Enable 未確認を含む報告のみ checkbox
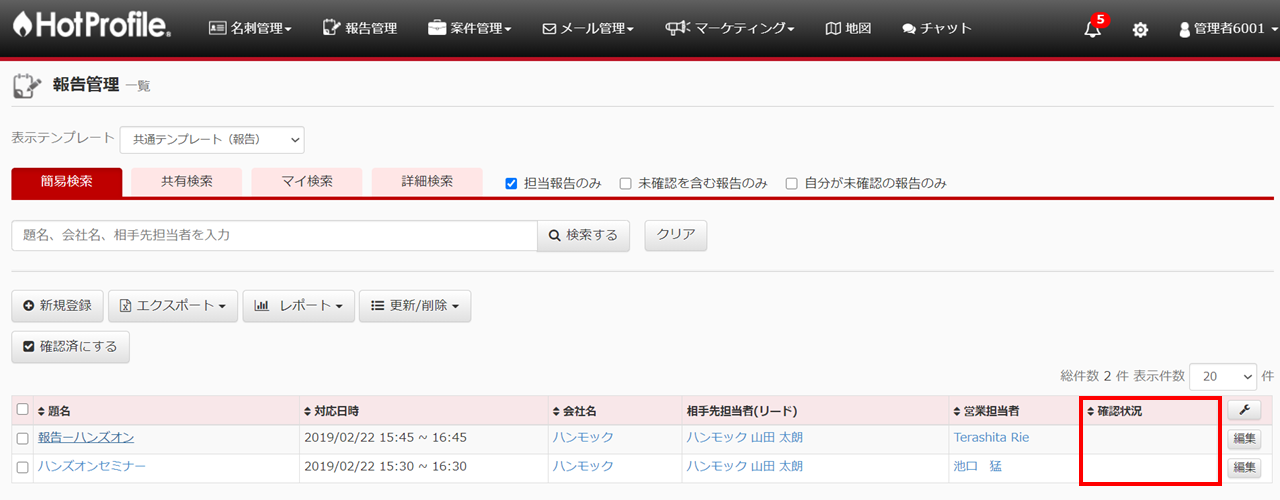 pos(625,183)
